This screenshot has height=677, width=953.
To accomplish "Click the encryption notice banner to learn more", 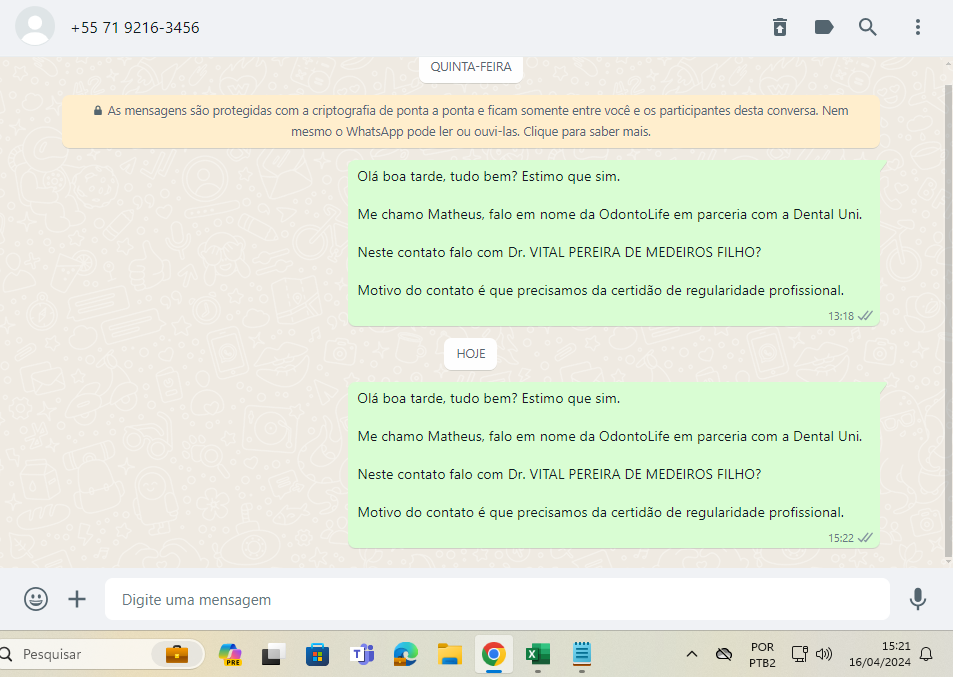I will [471, 121].
